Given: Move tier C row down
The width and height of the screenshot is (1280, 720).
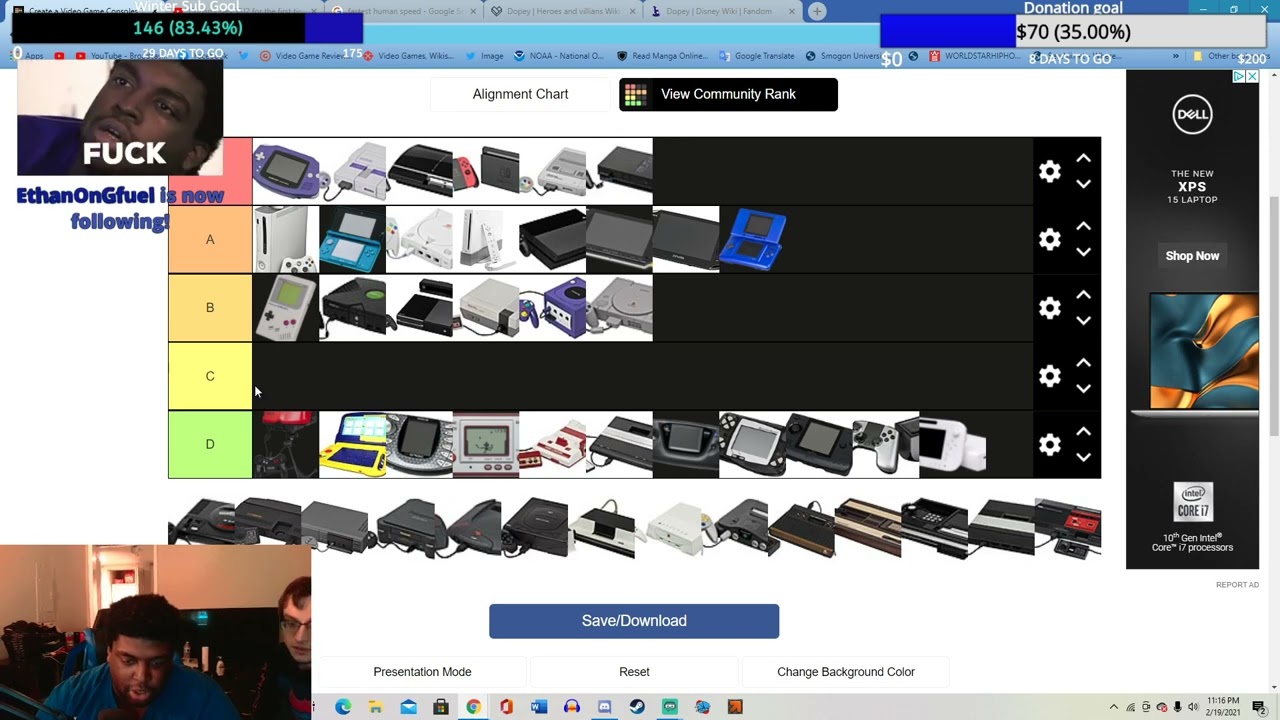Looking at the screenshot, I should (1083, 389).
